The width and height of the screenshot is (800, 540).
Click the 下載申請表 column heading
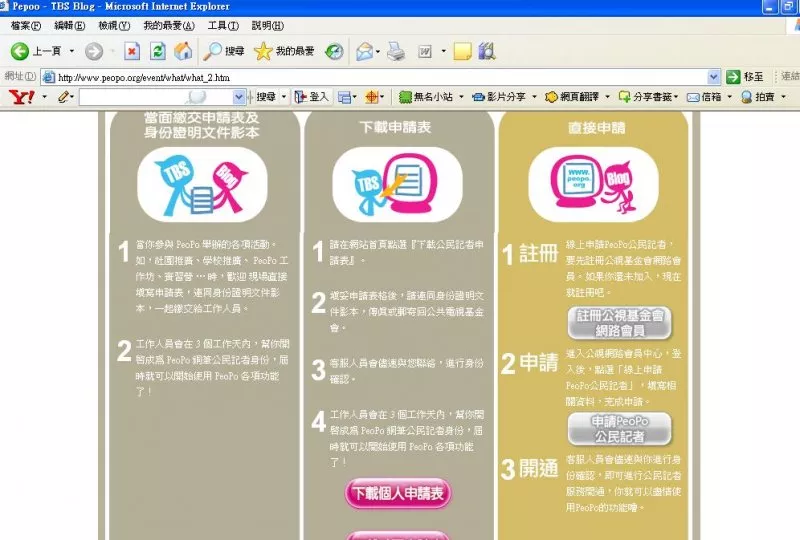click(395, 127)
